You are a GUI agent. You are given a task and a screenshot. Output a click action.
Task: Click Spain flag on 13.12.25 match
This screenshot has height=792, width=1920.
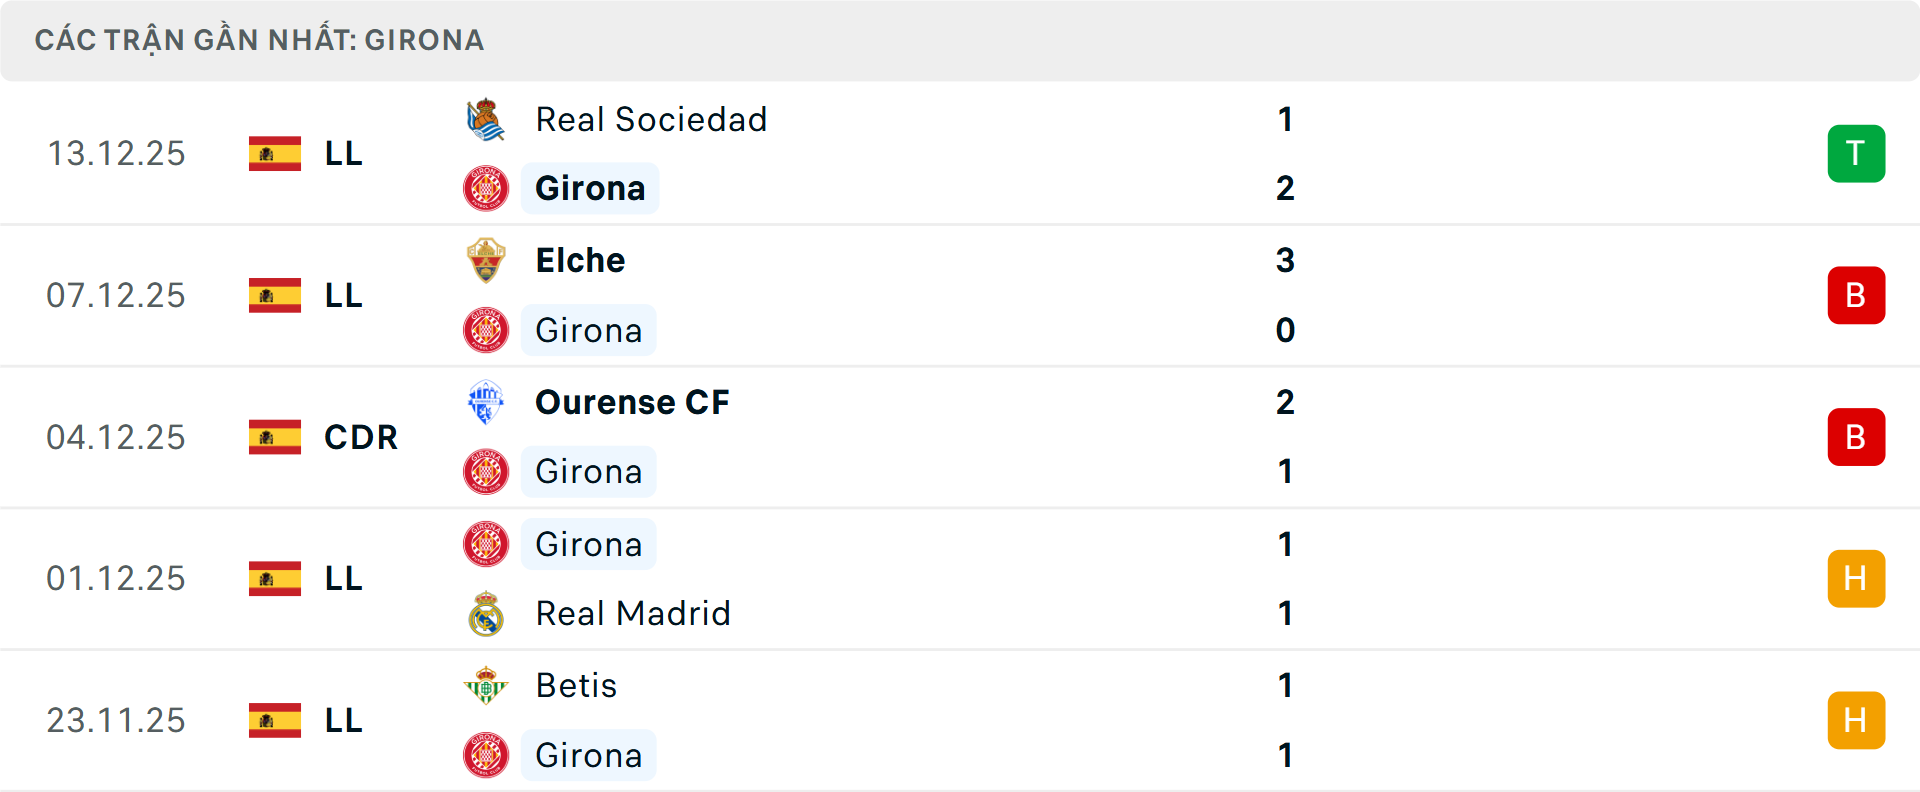275,154
